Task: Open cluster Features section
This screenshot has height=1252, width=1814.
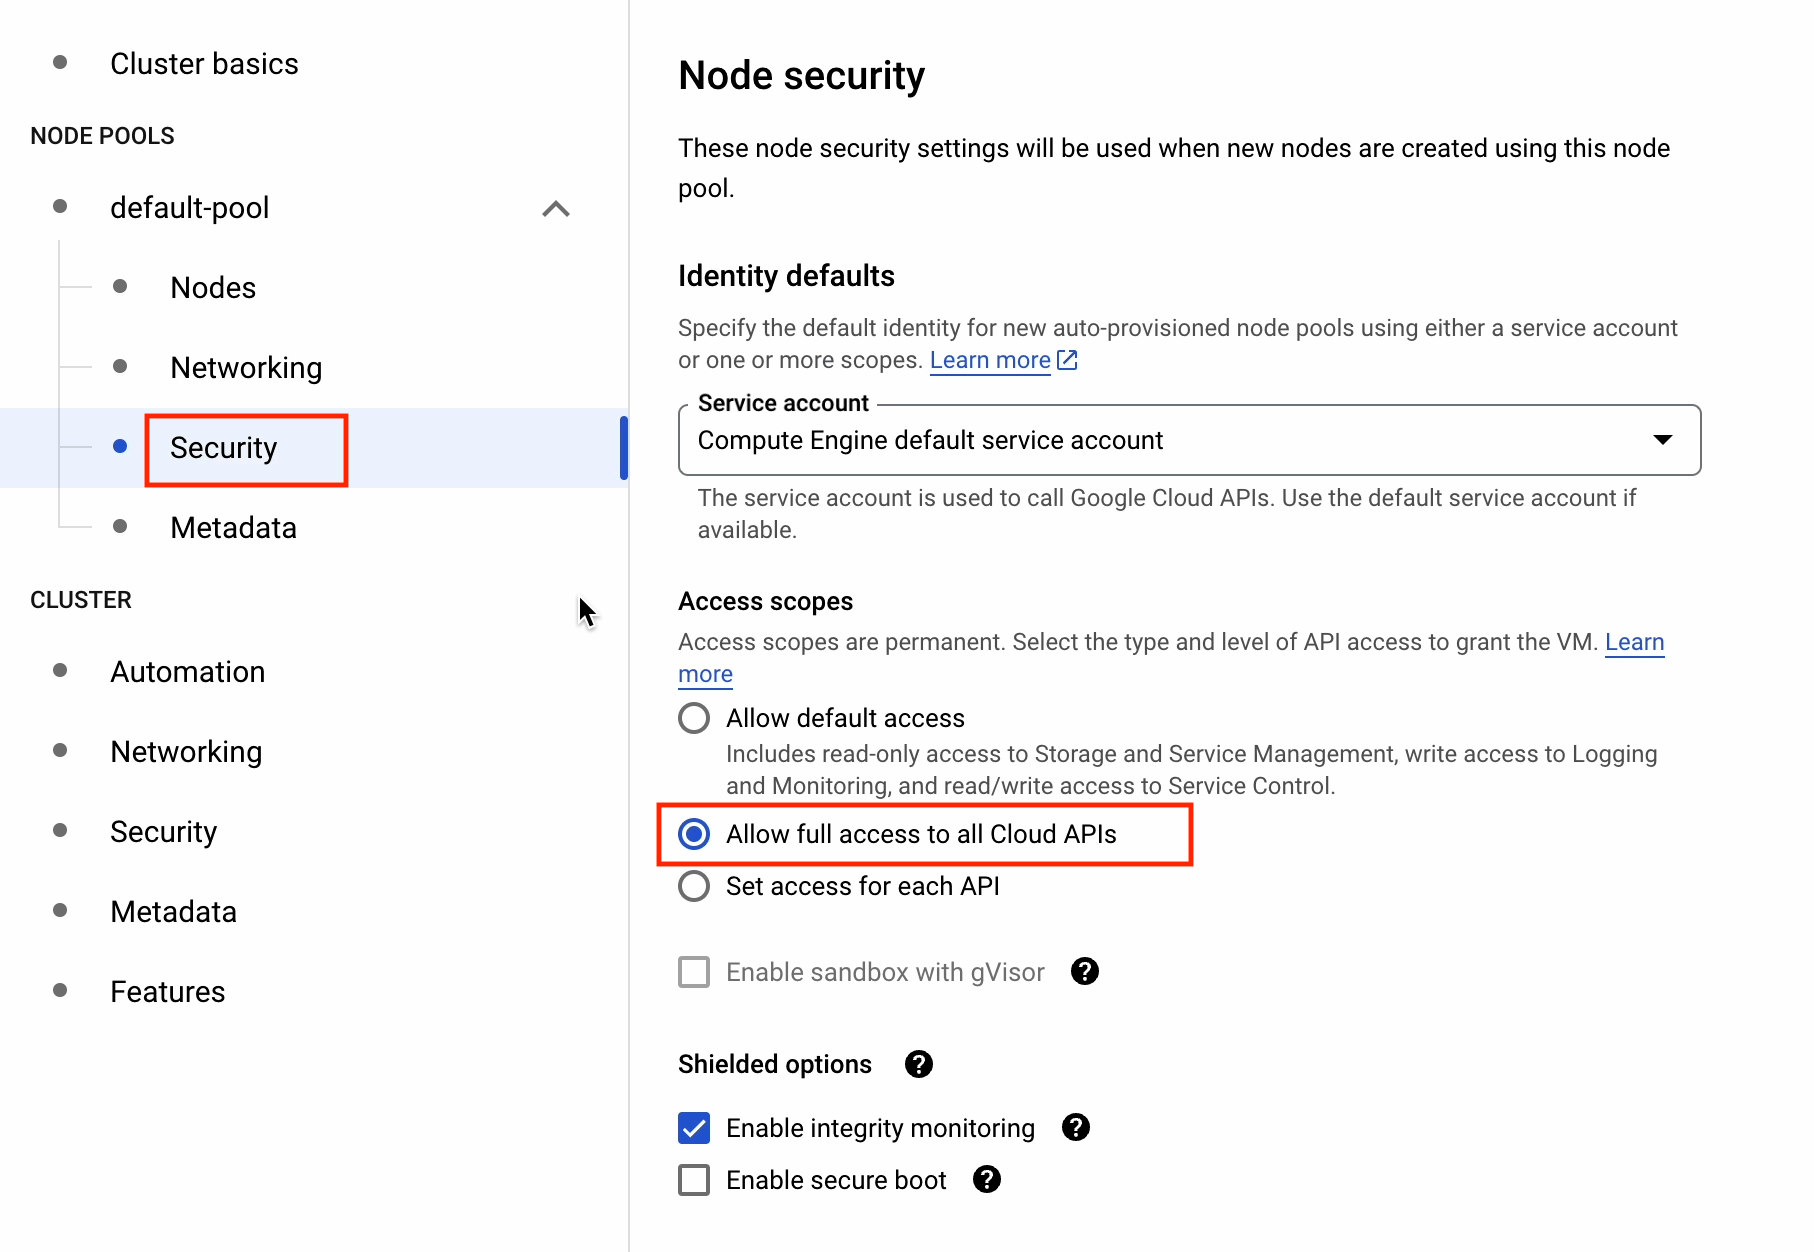Action: pyautogui.click(x=167, y=992)
